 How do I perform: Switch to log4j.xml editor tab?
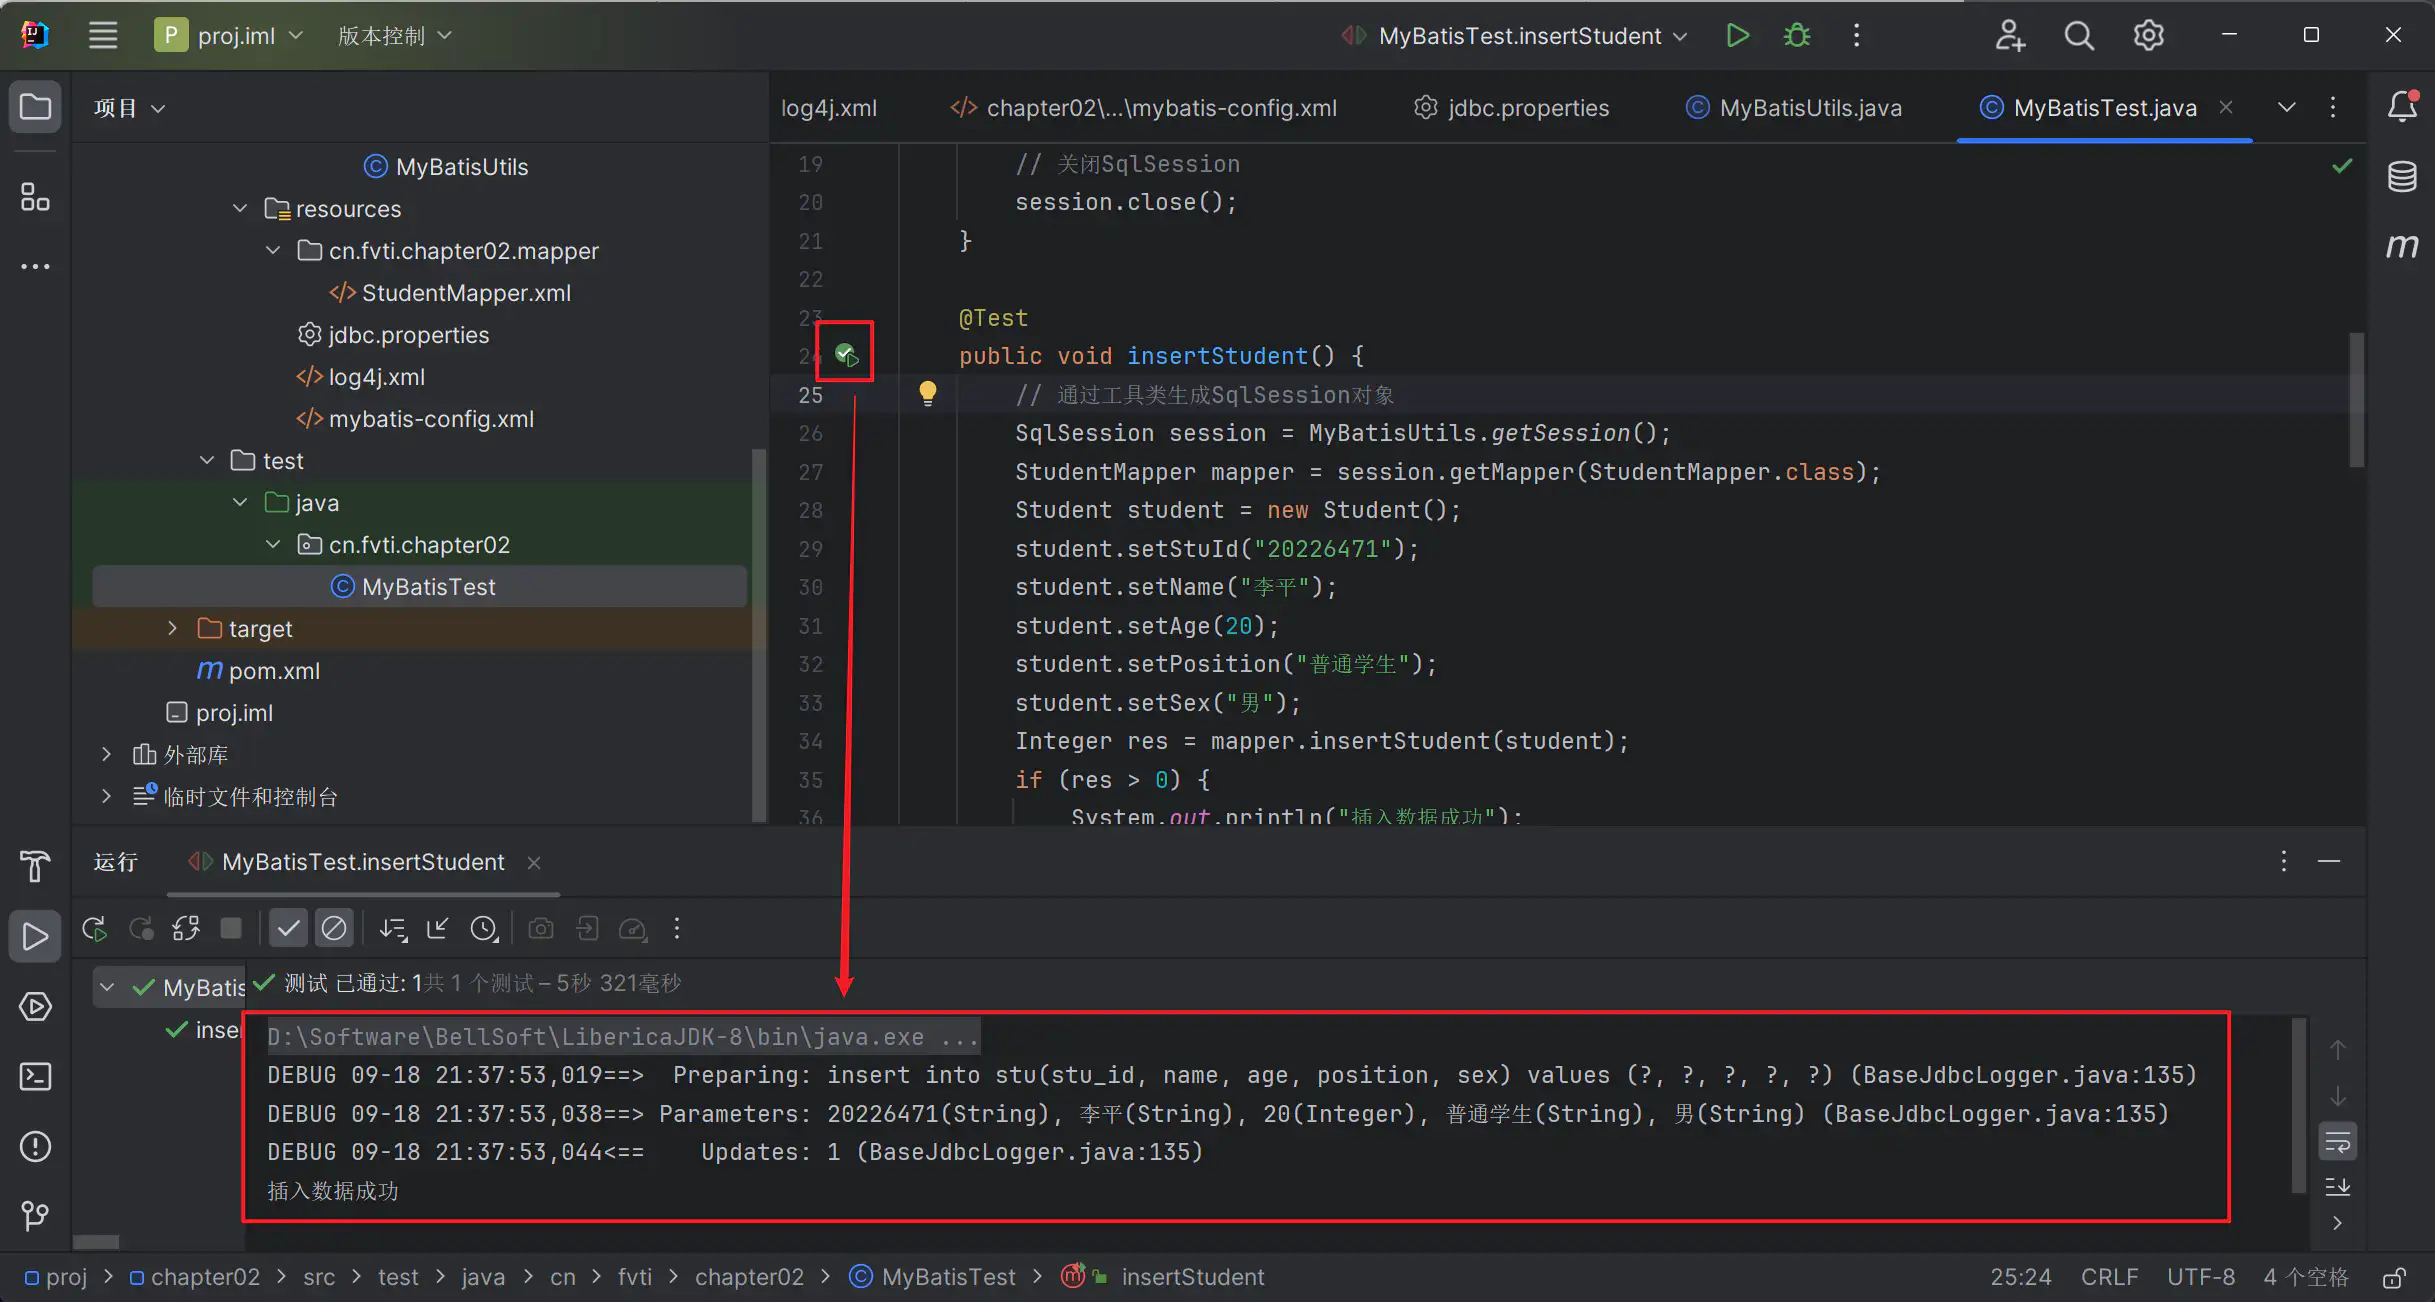pos(829,108)
